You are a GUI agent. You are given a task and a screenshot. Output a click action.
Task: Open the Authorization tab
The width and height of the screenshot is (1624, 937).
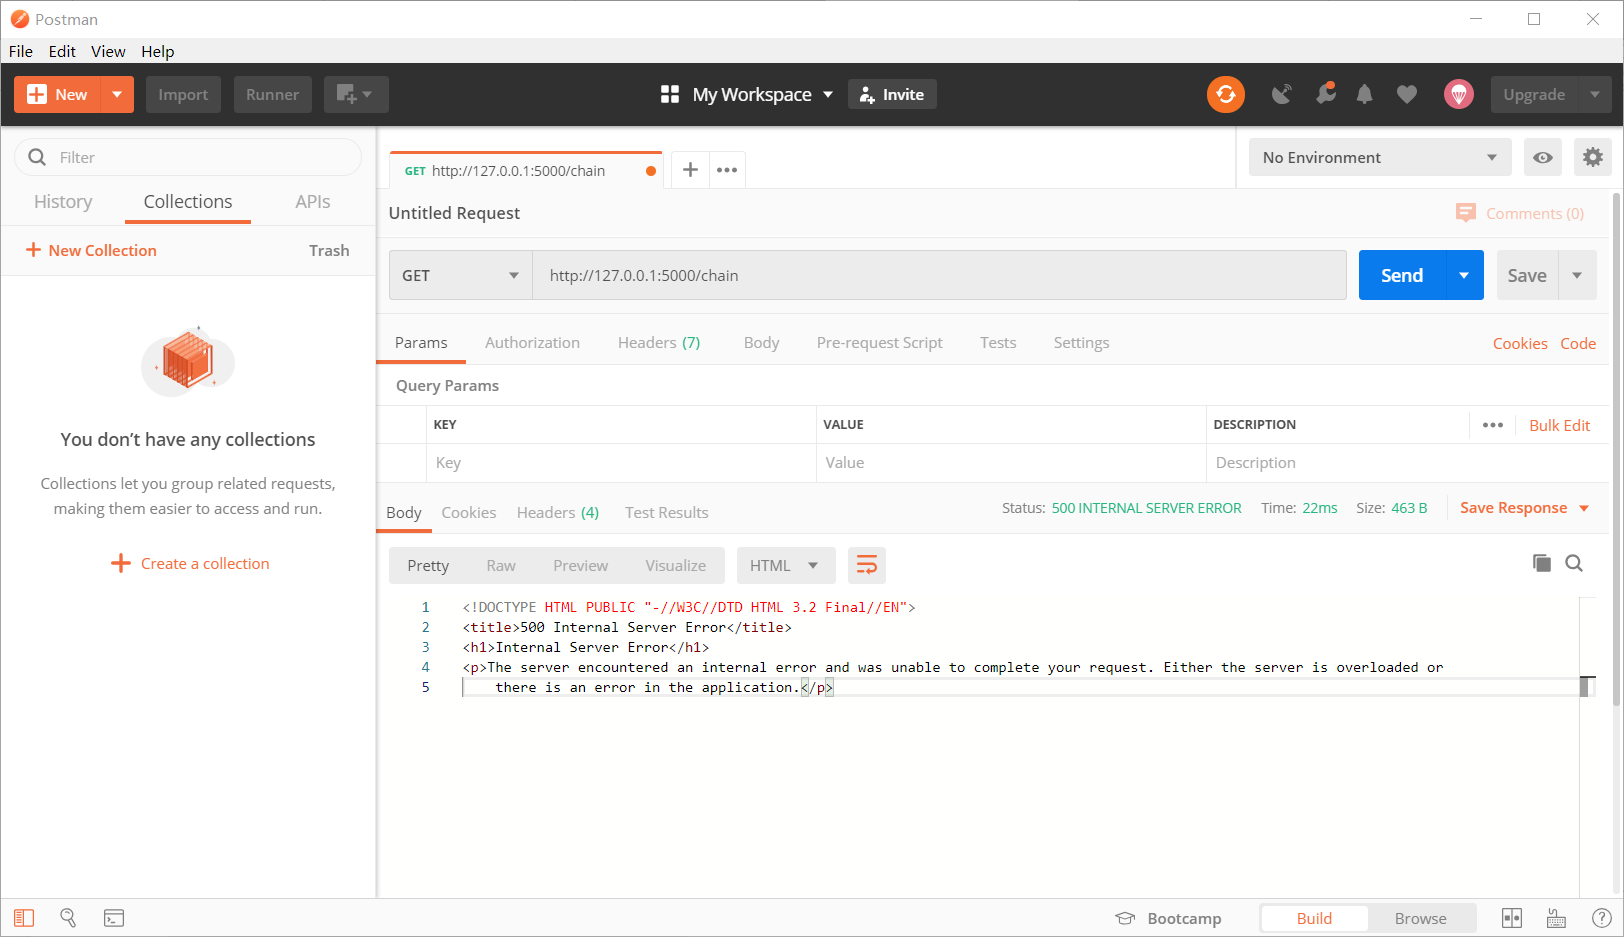point(532,342)
